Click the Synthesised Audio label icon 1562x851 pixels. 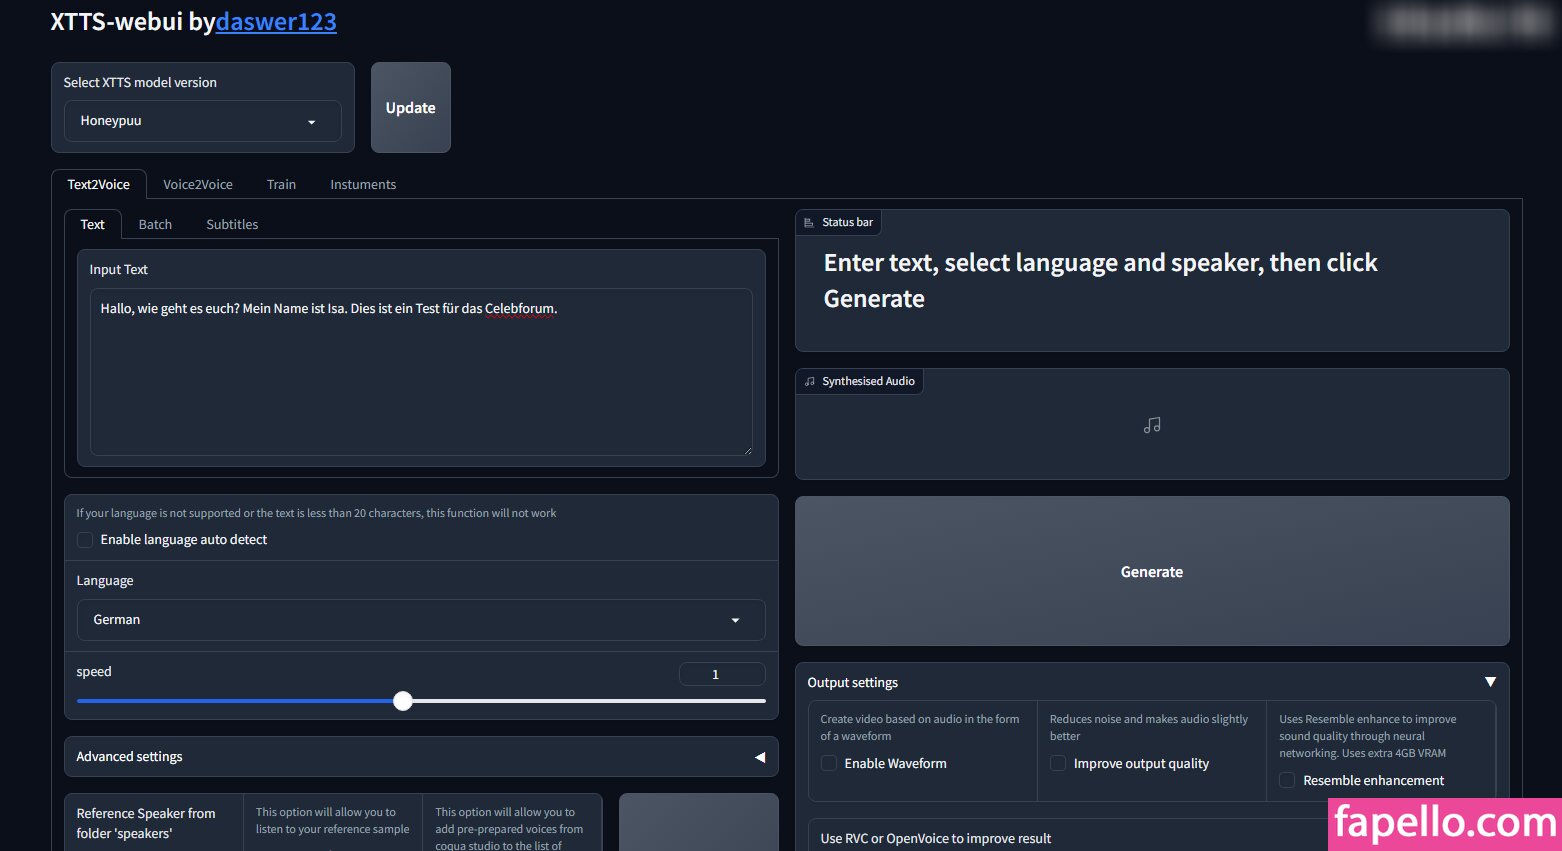point(809,382)
